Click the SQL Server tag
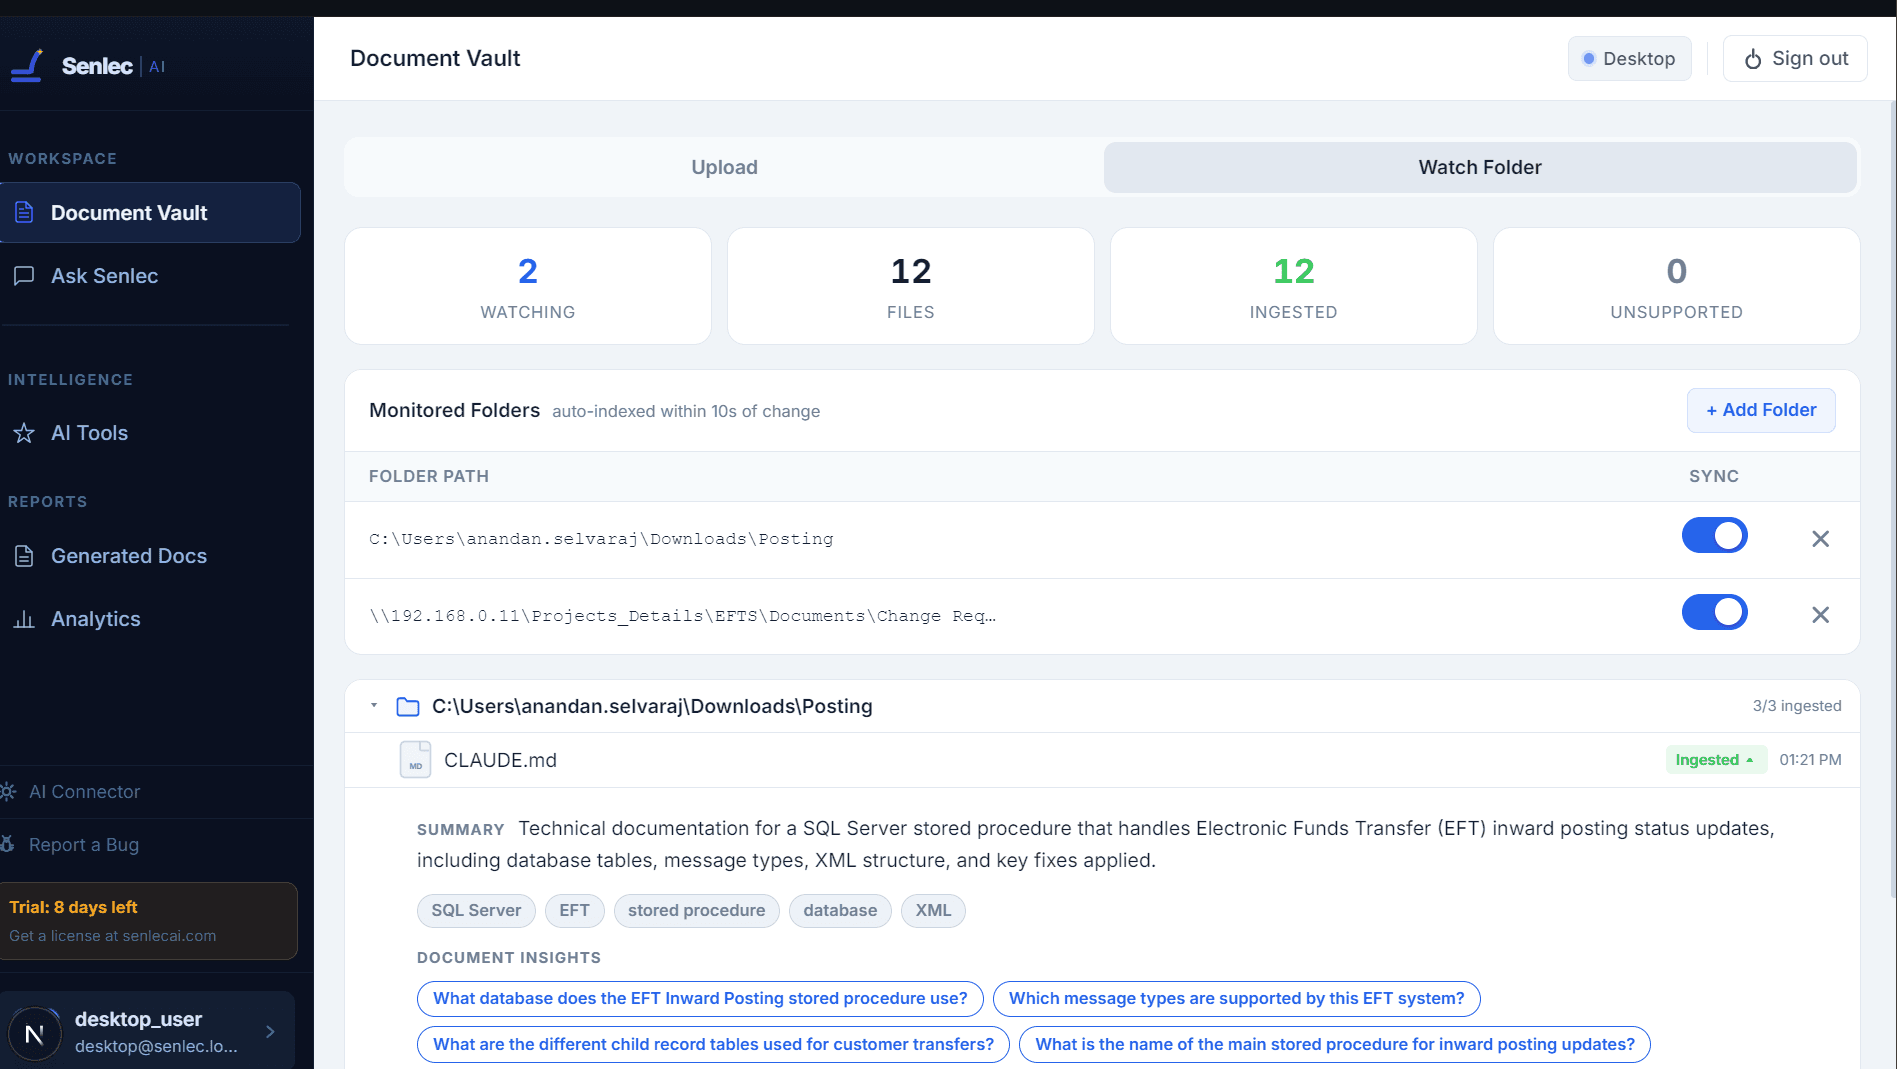Viewport: 1897px width, 1069px height. 476,910
